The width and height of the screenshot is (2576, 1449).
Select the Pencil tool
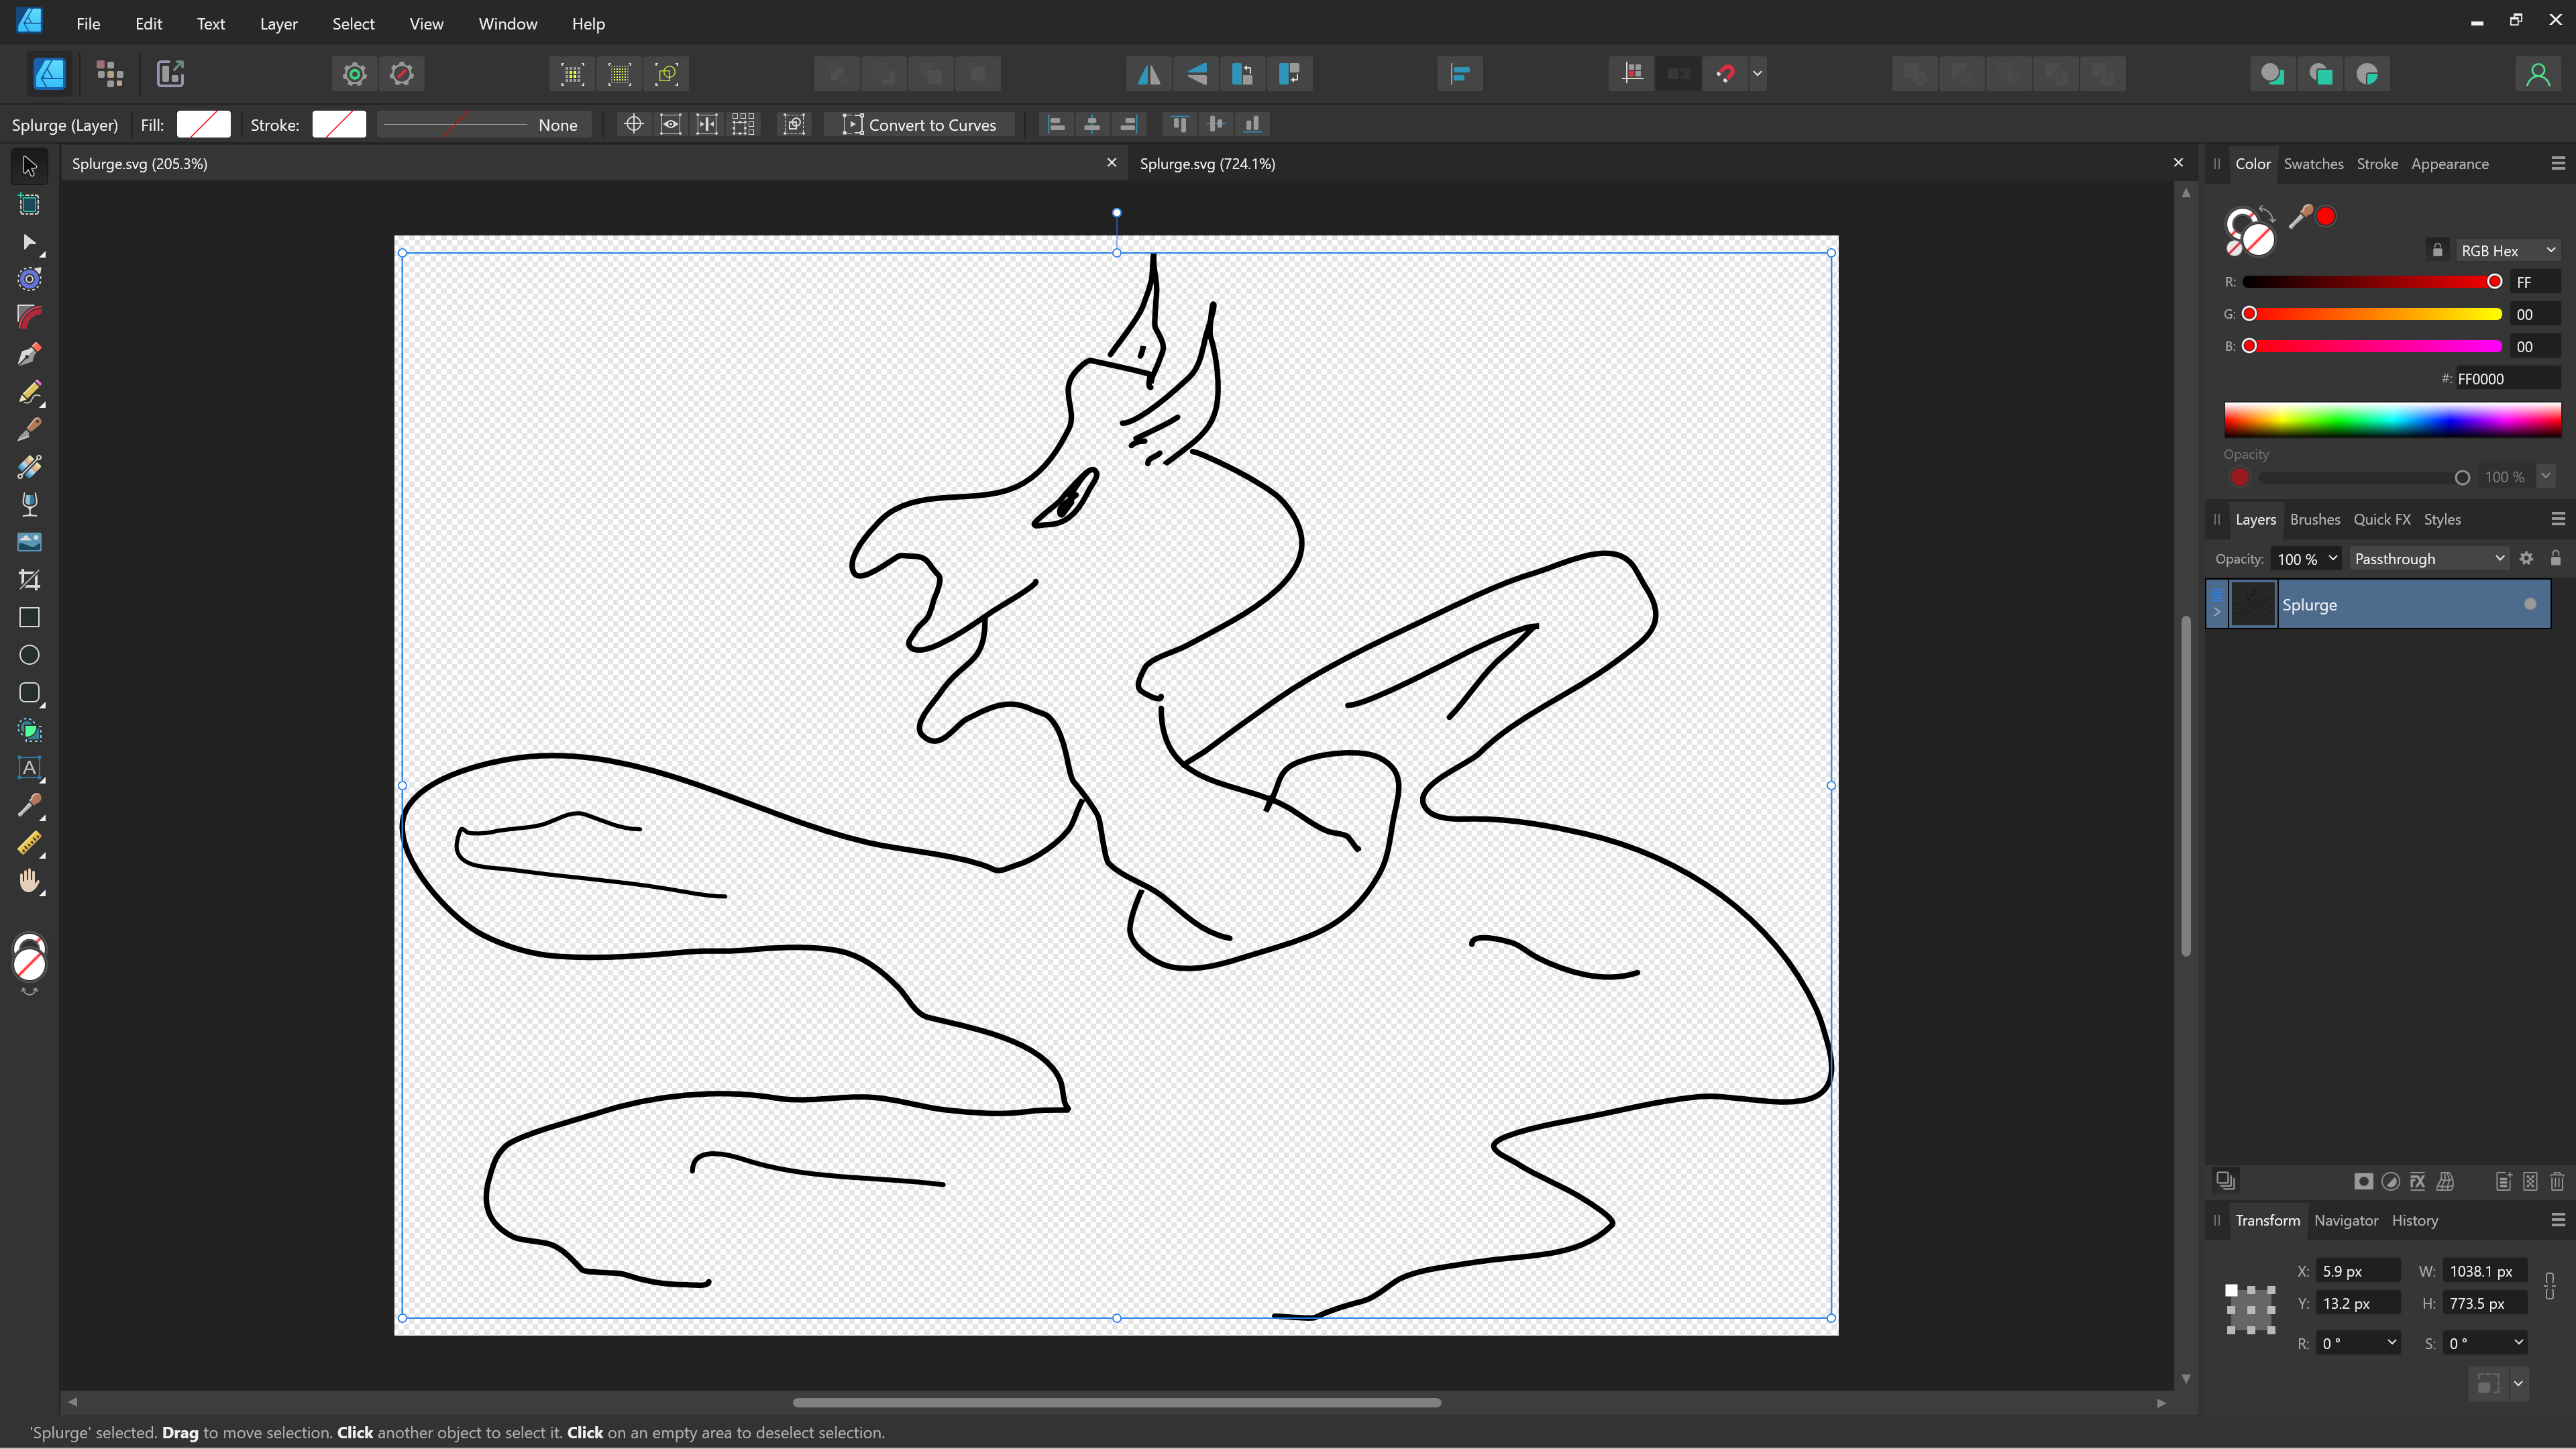coord(29,392)
